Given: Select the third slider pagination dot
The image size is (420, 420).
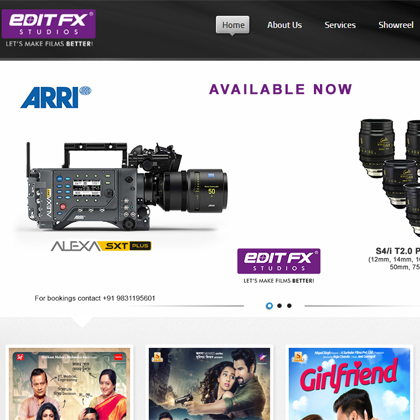Looking at the screenshot, I should [289, 306].
